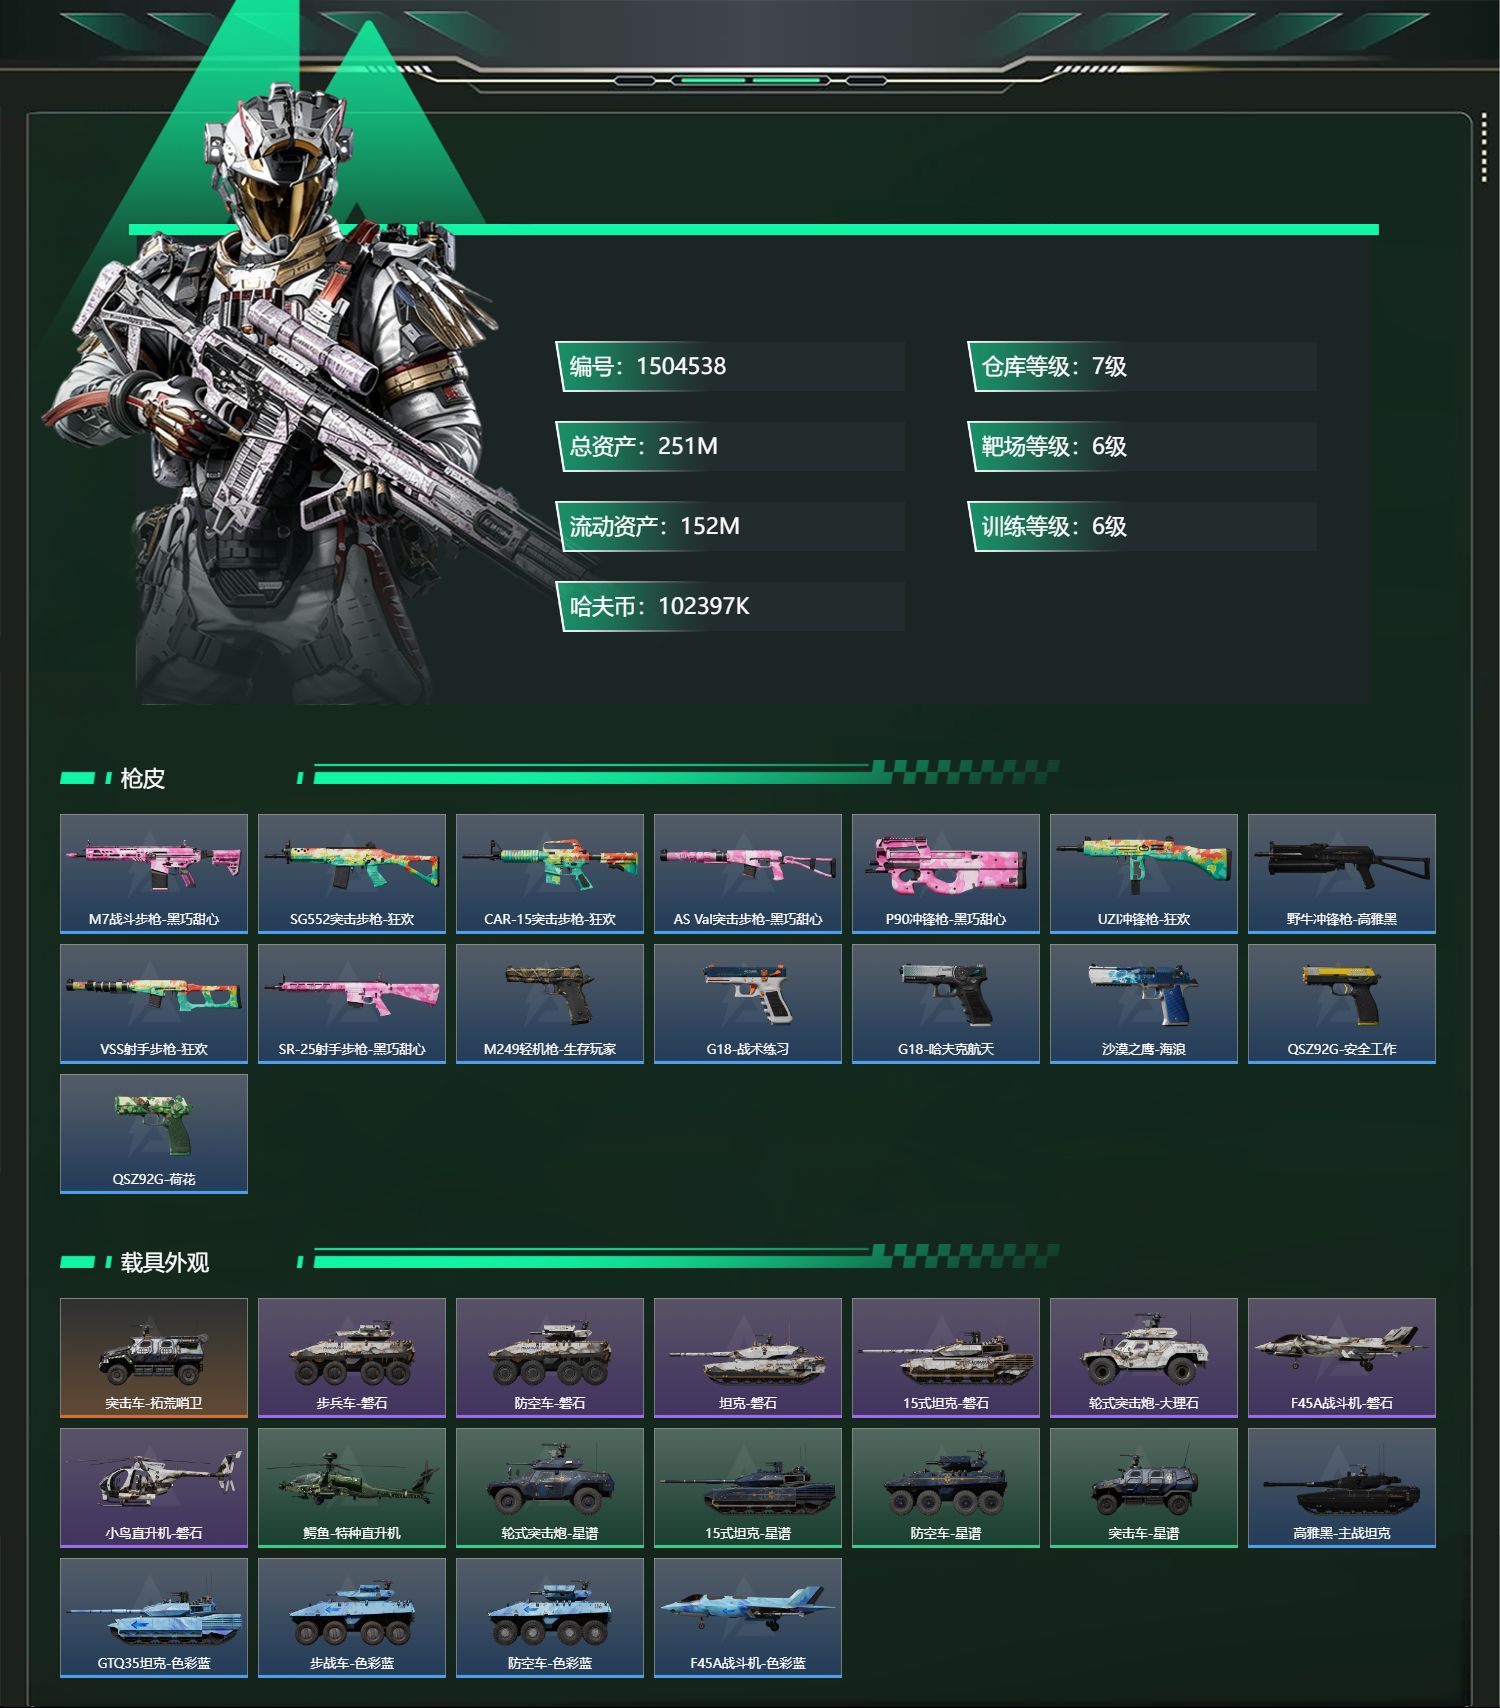Viewport: 1500px width, 1708px height.
Task: Select M7战斗步枪-黑巧甜心 gun skin card
Action: coord(154,874)
